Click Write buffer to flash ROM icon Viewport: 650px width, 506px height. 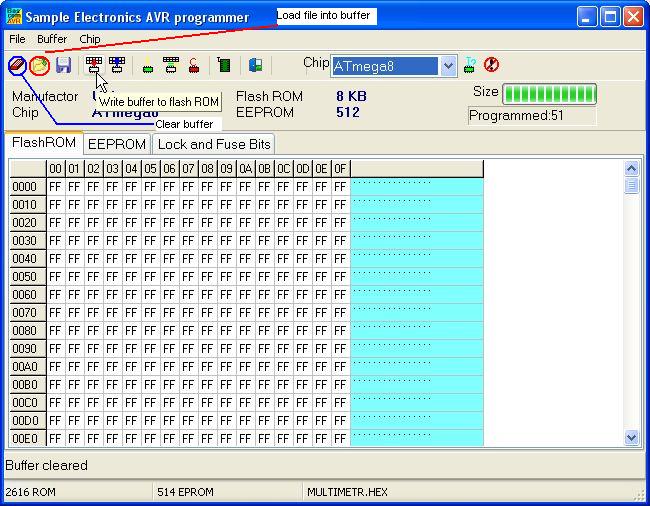pyautogui.click(x=94, y=65)
